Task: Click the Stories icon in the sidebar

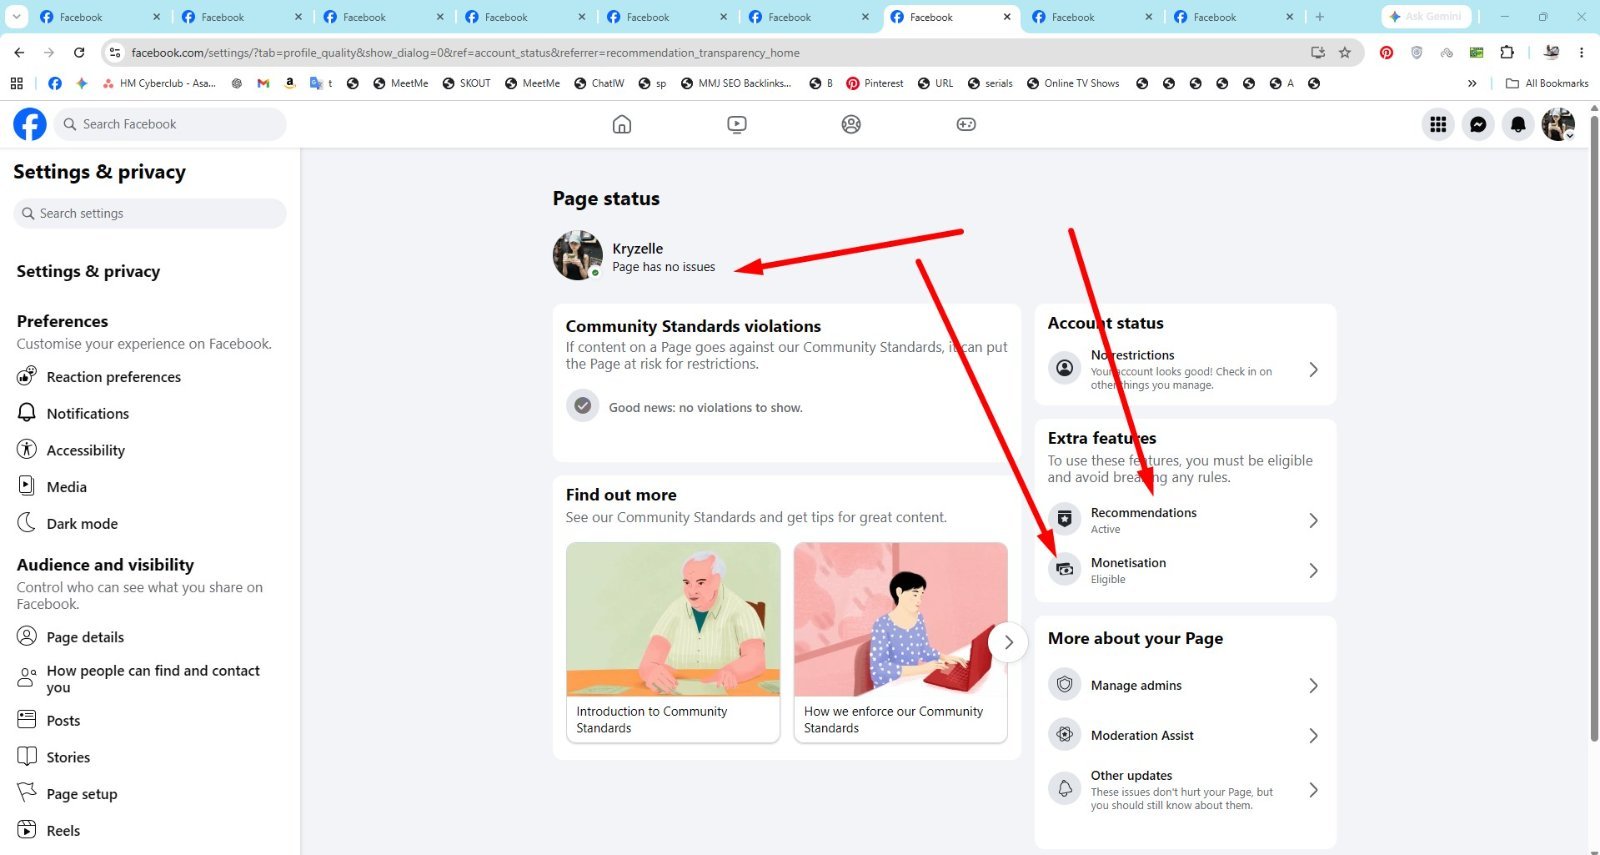Action: (27, 756)
